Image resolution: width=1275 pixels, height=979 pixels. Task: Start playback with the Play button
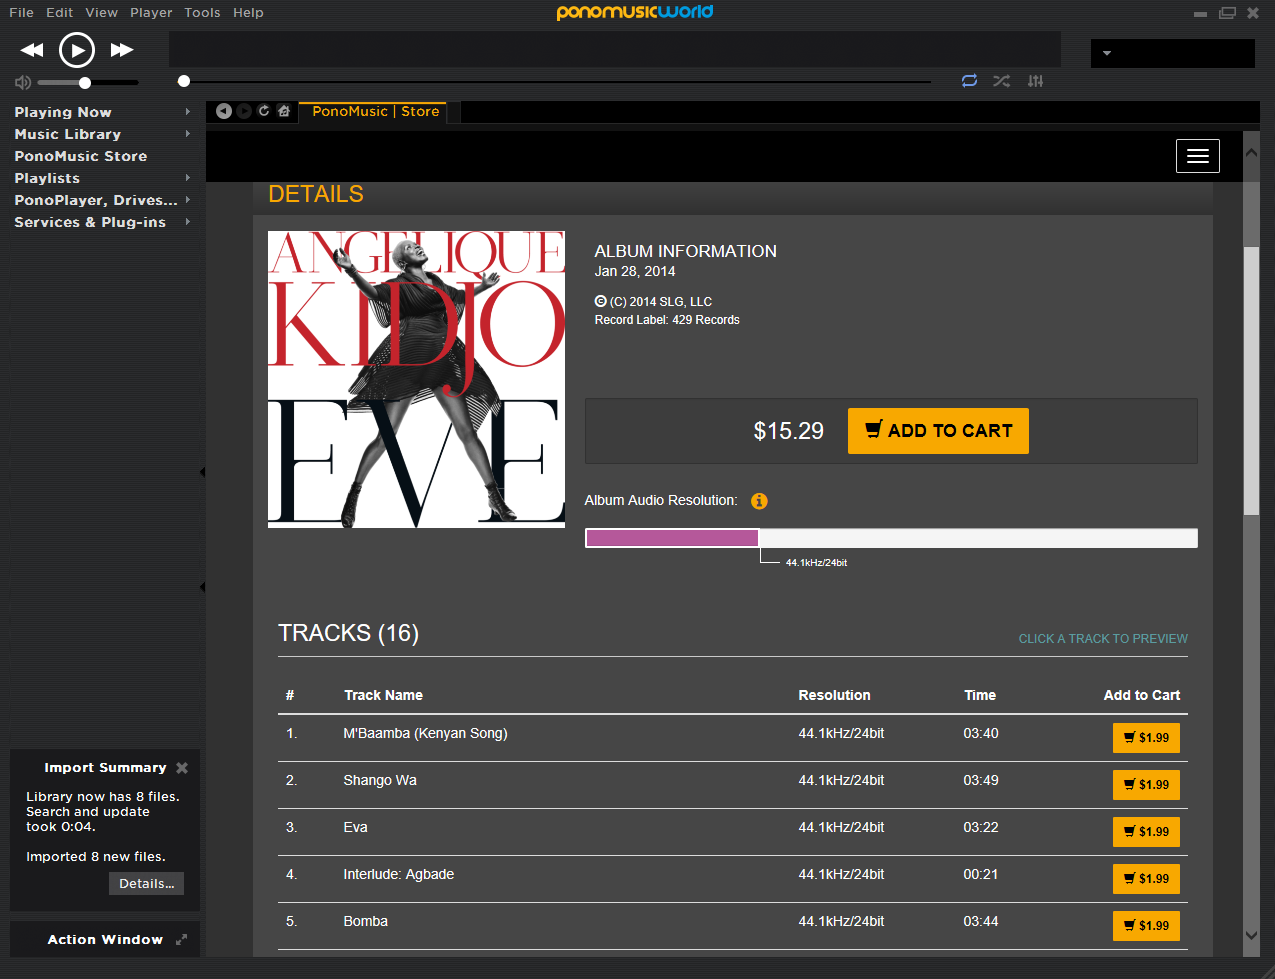click(x=77, y=50)
